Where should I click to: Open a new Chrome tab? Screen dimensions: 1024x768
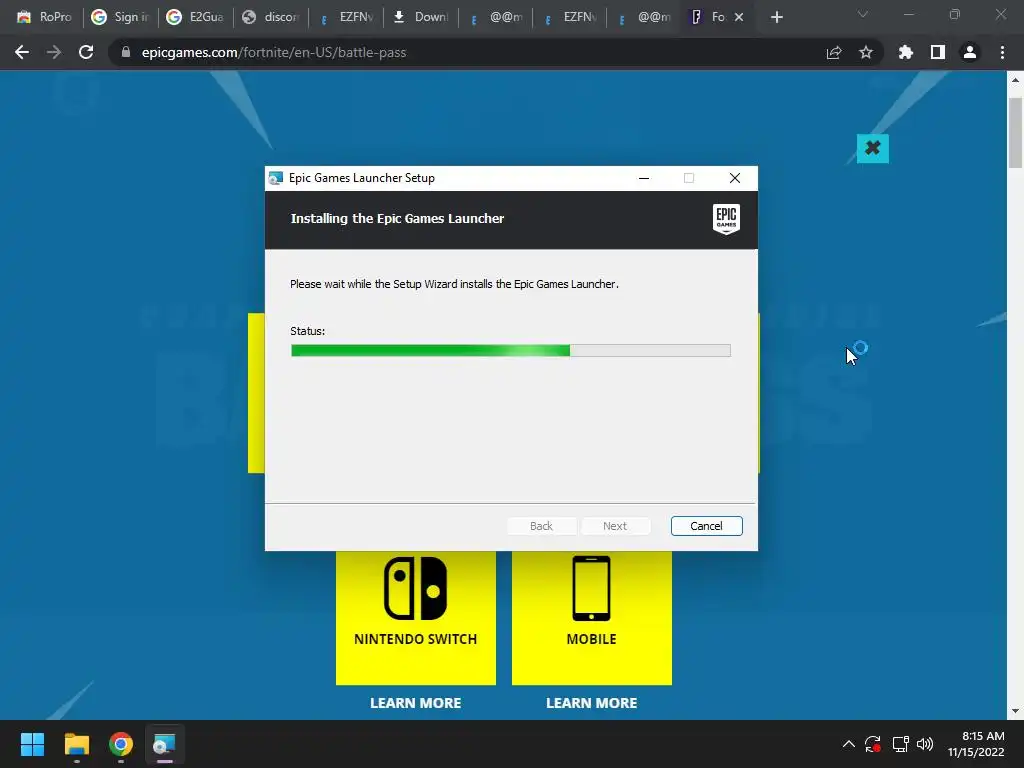pos(776,17)
